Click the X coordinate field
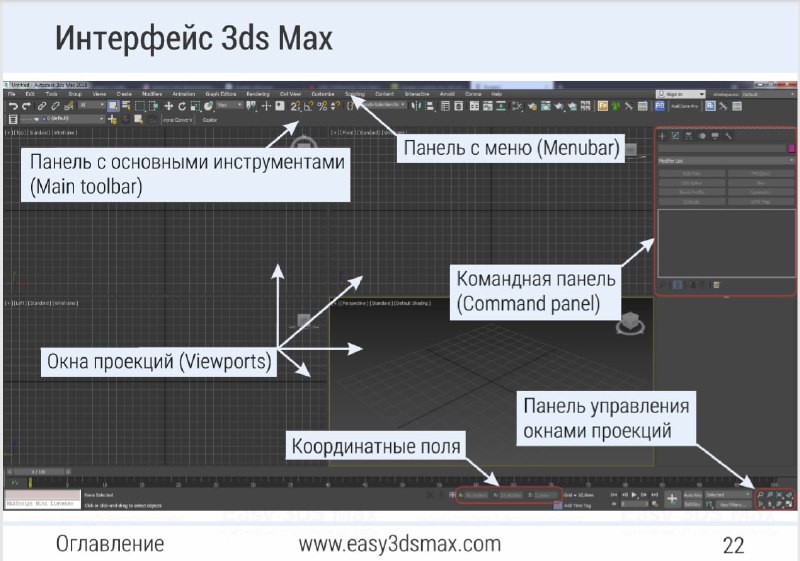This screenshot has width=800, height=561. tap(476, 495)
